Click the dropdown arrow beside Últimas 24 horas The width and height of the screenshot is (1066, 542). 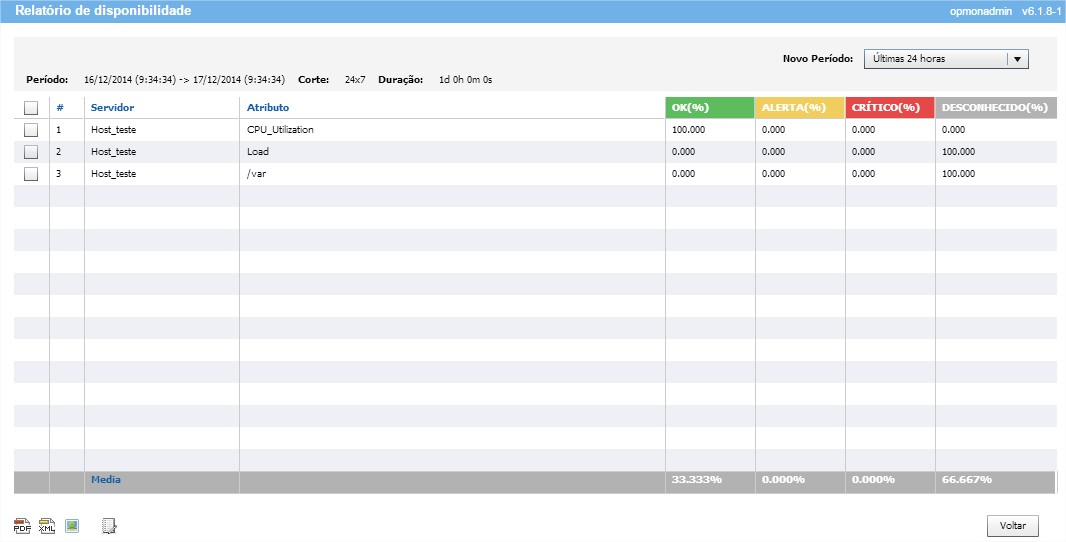click(x=1017, y=59)
